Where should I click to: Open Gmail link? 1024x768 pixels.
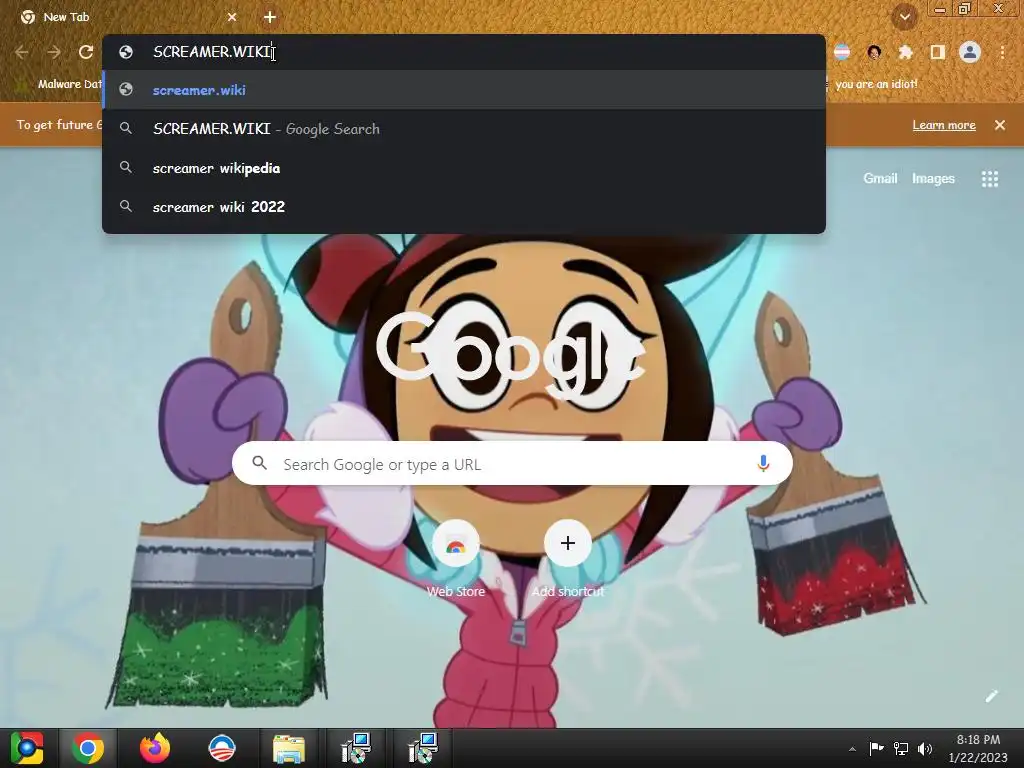[880, 178]
